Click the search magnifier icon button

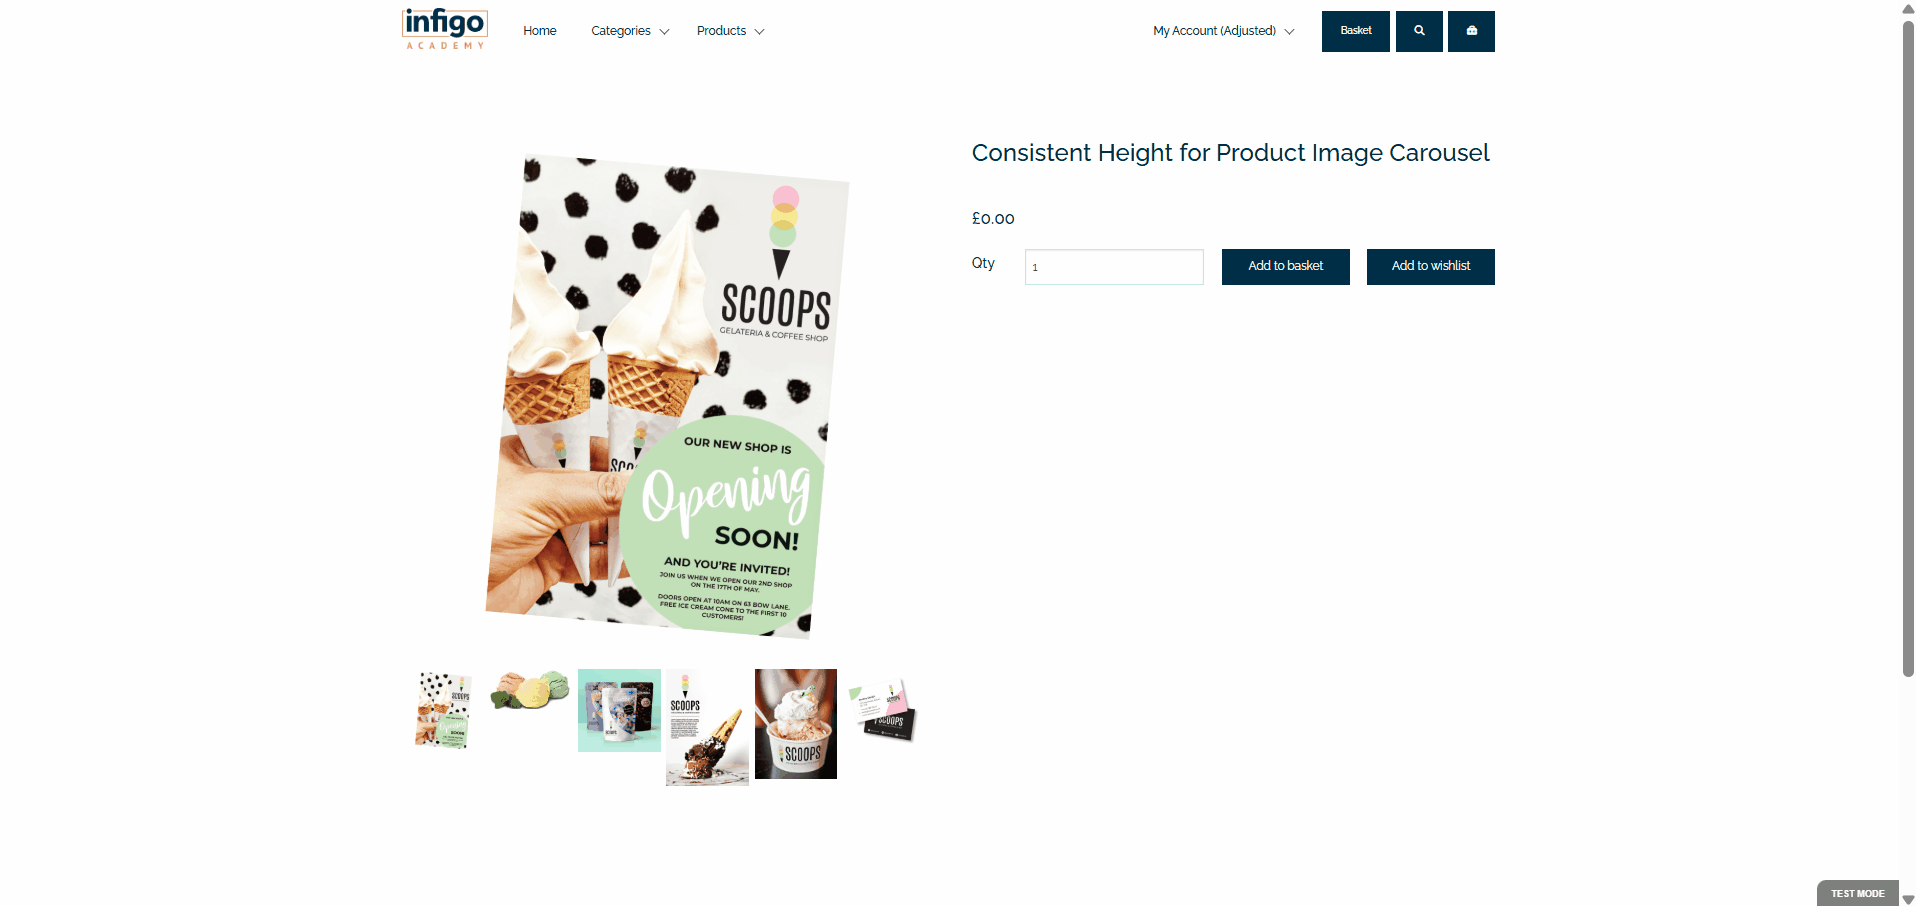coord(1419,31)
